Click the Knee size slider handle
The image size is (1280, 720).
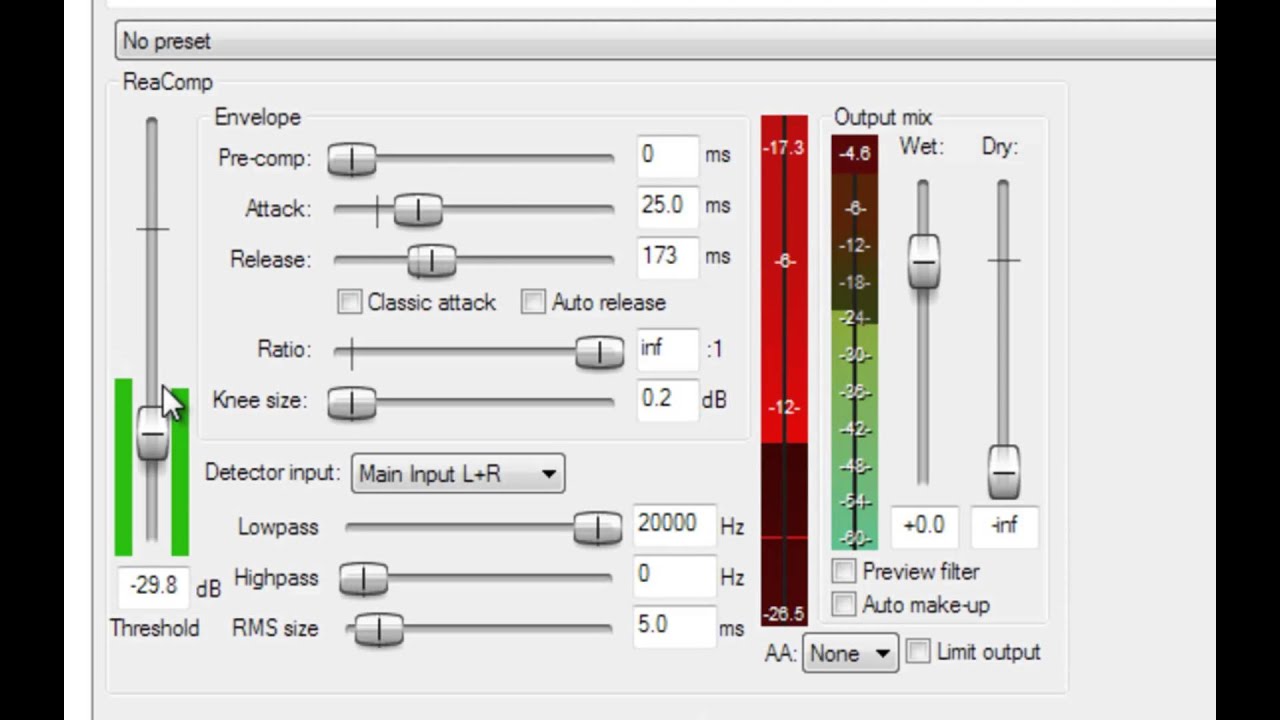coord(352,402)
